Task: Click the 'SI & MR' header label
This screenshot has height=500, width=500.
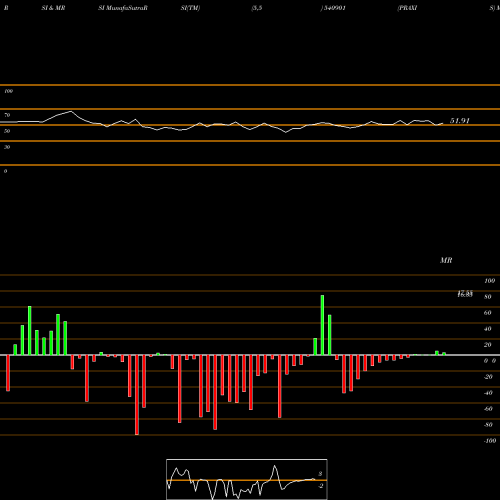Action: pos(53,8)
